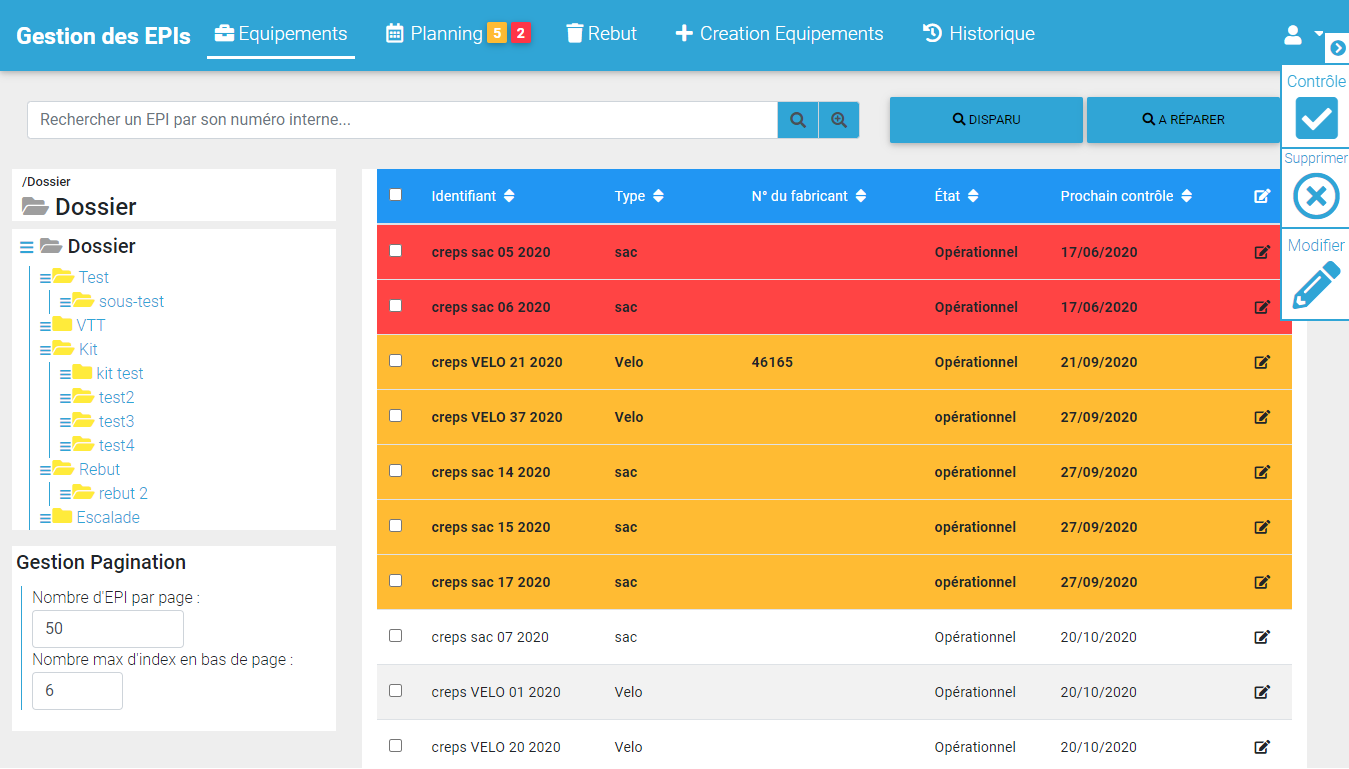The width and height of the screenshot is (1349, 769).
Task: Edit row creps sac 17 2020
Action: tap(1262, 582)
